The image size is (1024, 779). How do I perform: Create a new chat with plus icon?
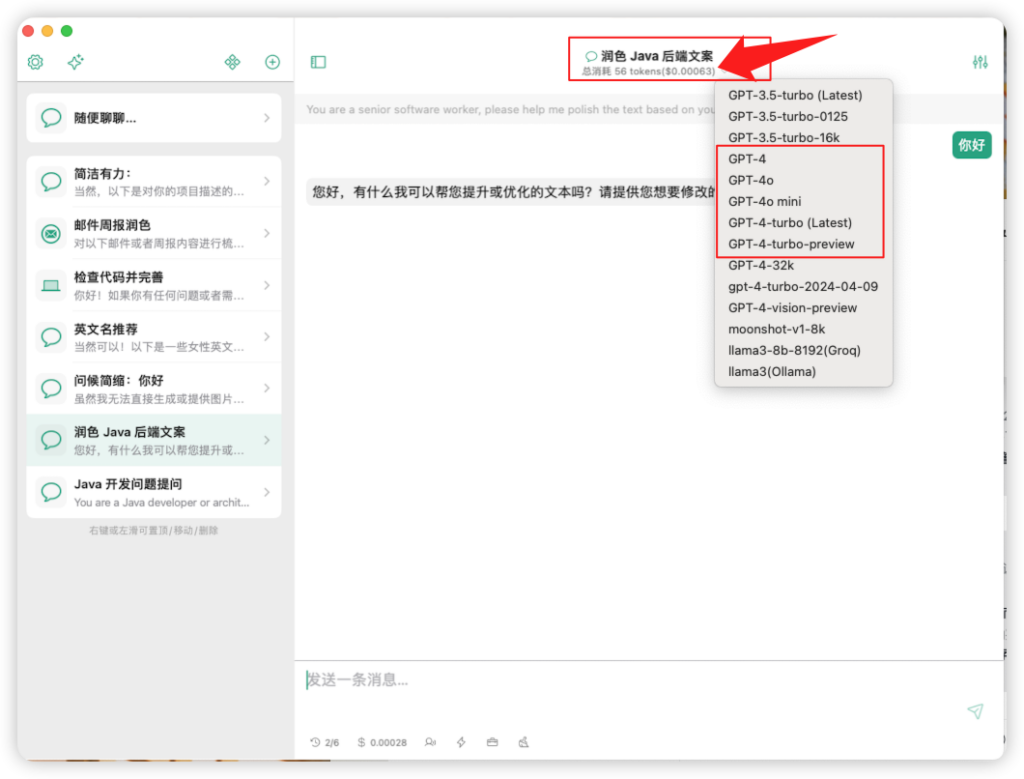click(x=272, y=62)
